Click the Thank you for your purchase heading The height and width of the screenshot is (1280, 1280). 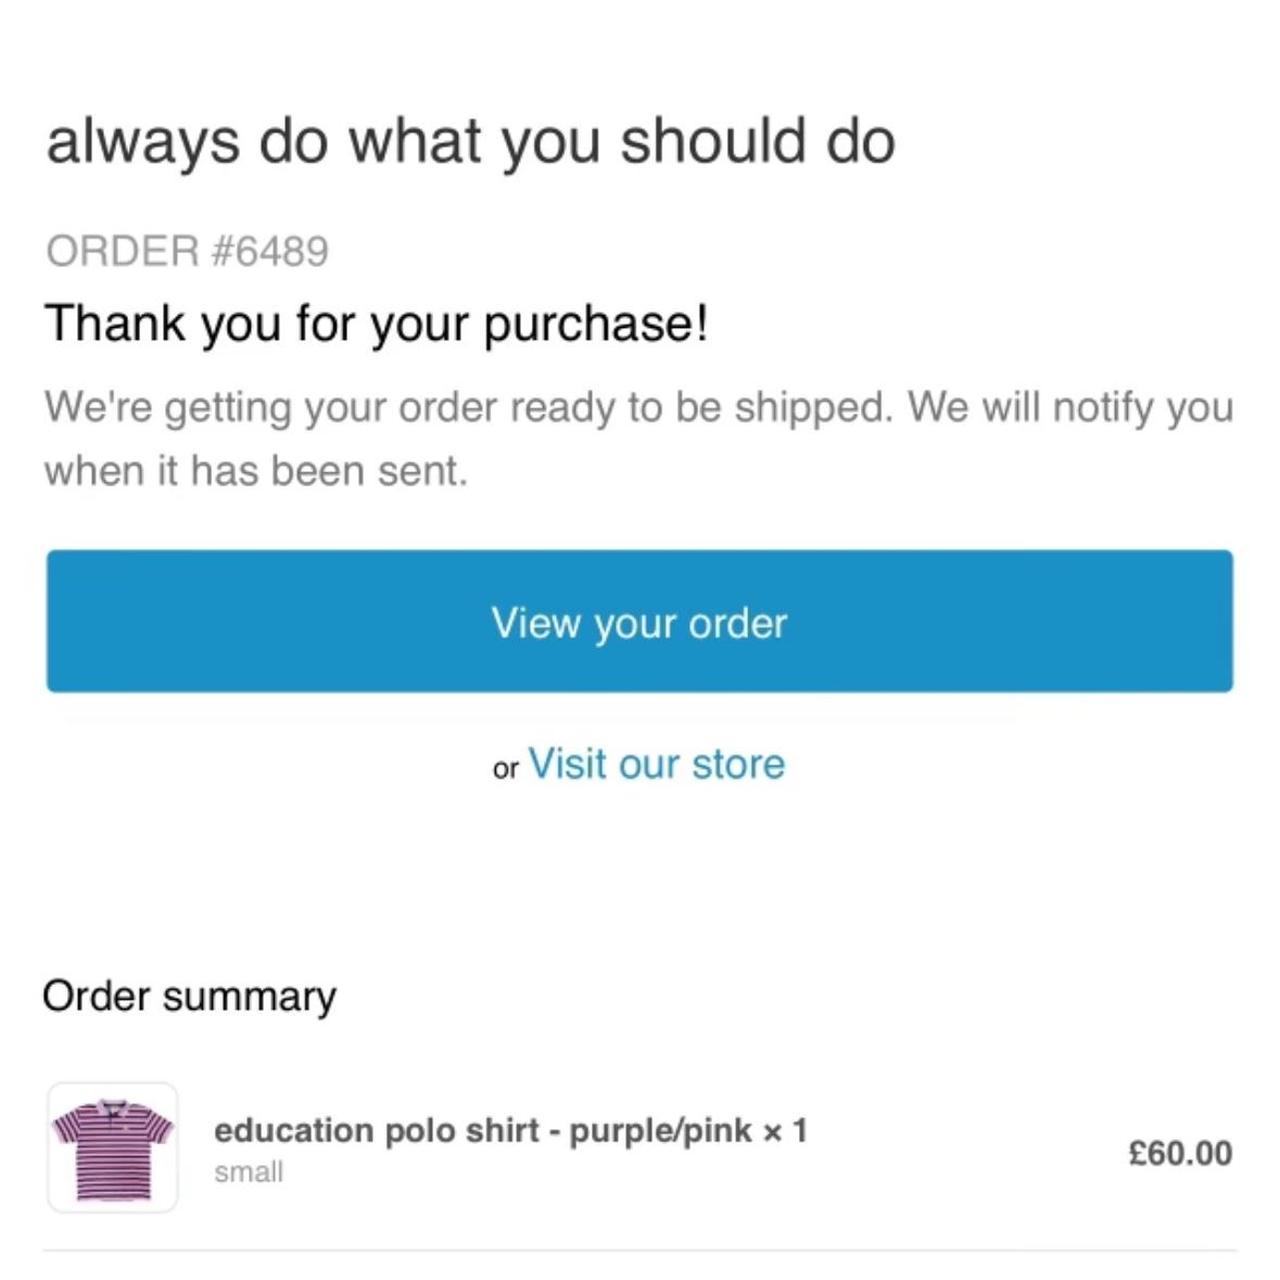tap(378, 321)
